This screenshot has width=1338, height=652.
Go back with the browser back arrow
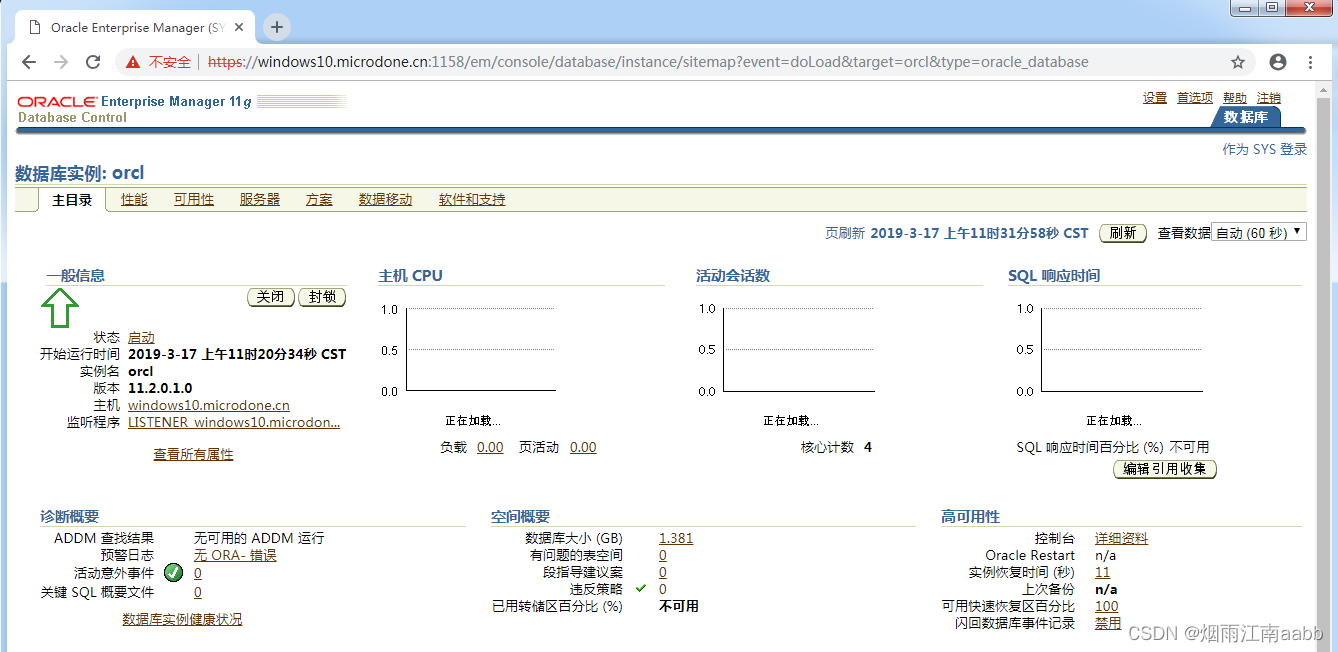tap(28, 62)
